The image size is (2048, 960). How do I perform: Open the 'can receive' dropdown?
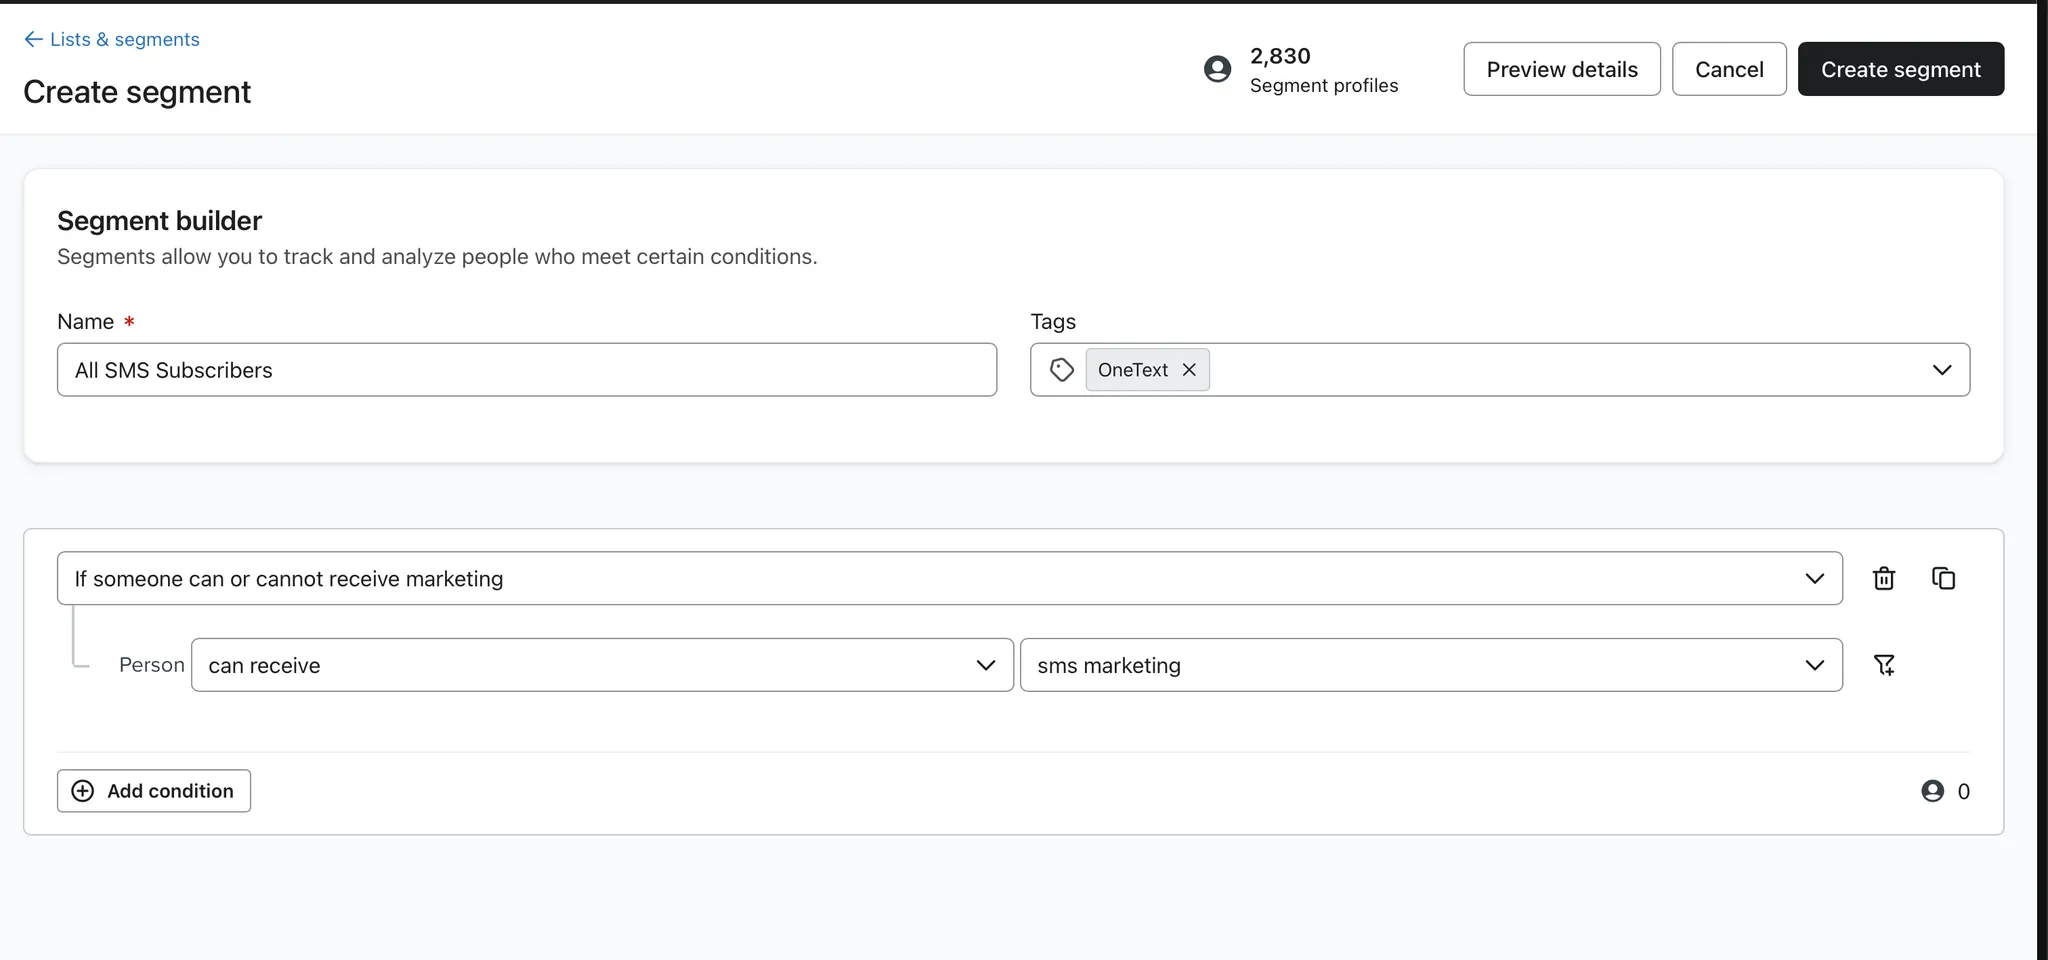tap(602, 665)
